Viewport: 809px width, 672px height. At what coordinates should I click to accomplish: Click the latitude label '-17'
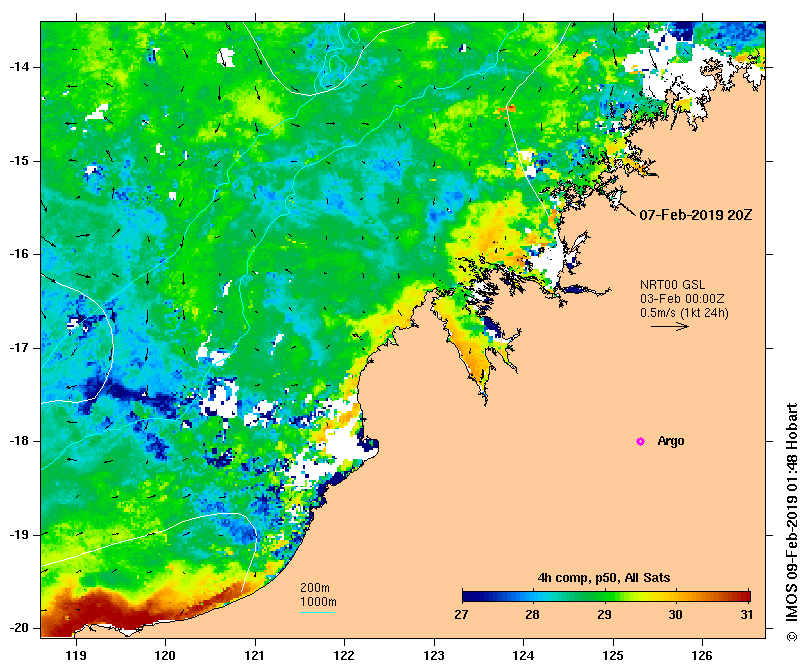point(19,348)
